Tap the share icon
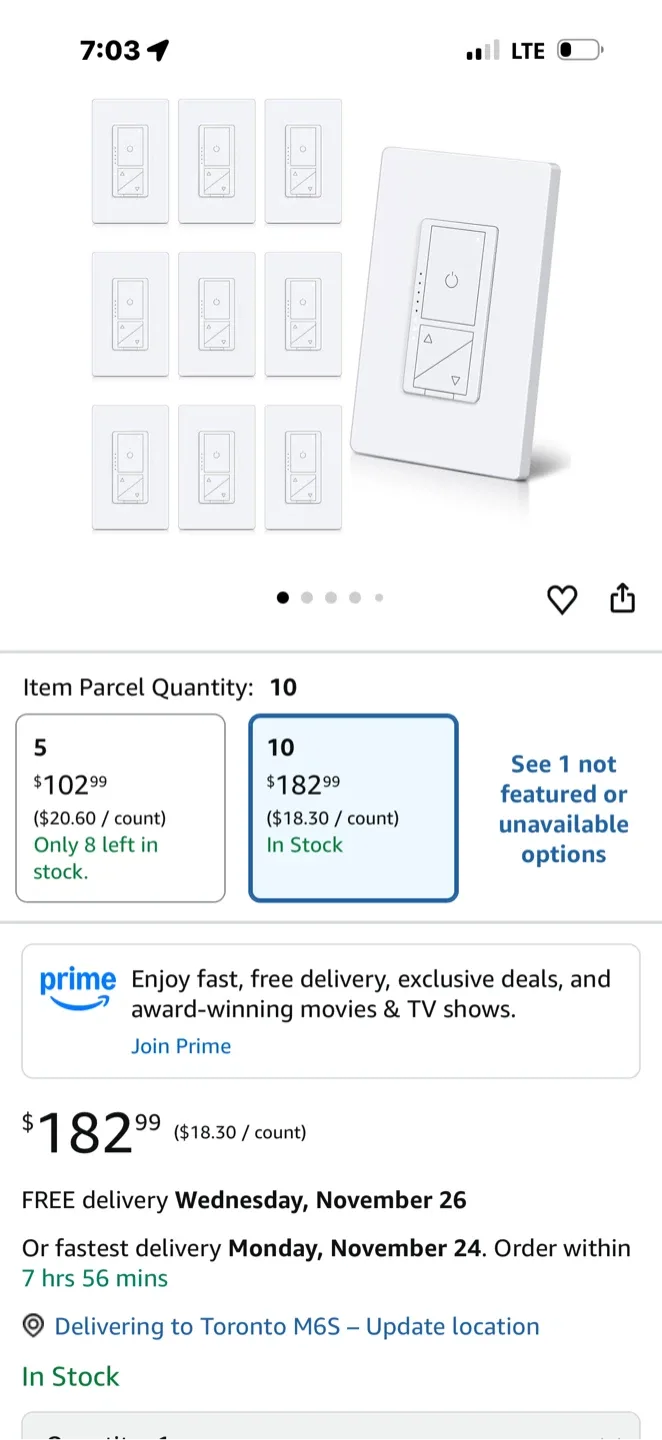The height and width of the screenshot is (1440, 662). coord(622,598)
